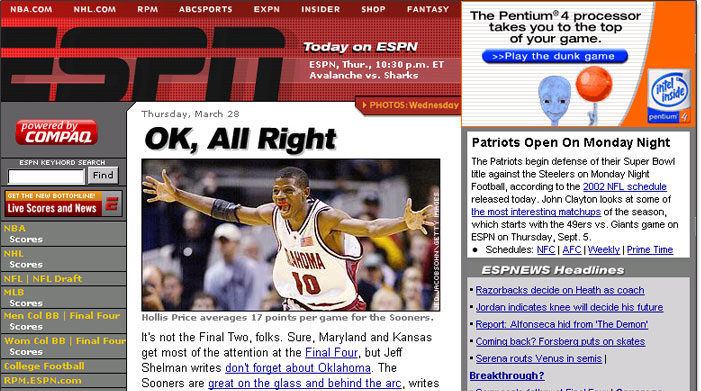Open the Final Four article link

331,353
